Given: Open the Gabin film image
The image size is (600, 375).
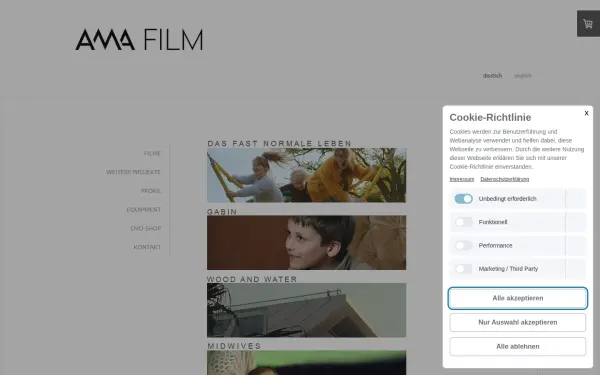Looking at the screenshot, I should pos(307,243).
